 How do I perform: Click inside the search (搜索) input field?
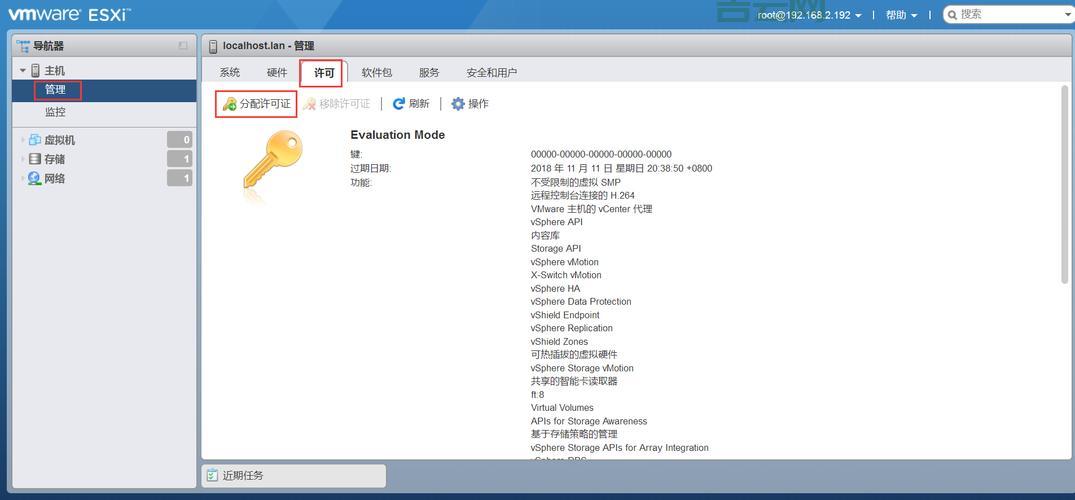1010,15
